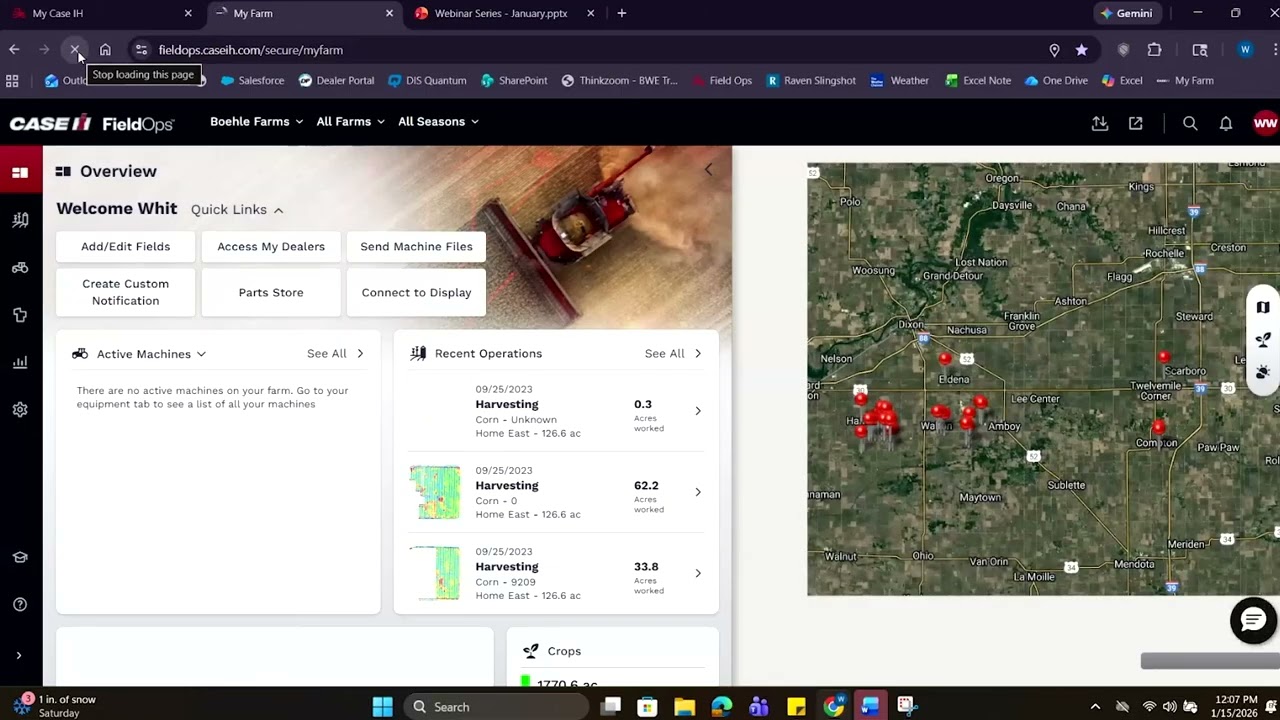Open the notifications bell icon
The image size is (1280, 720).
1226,123
